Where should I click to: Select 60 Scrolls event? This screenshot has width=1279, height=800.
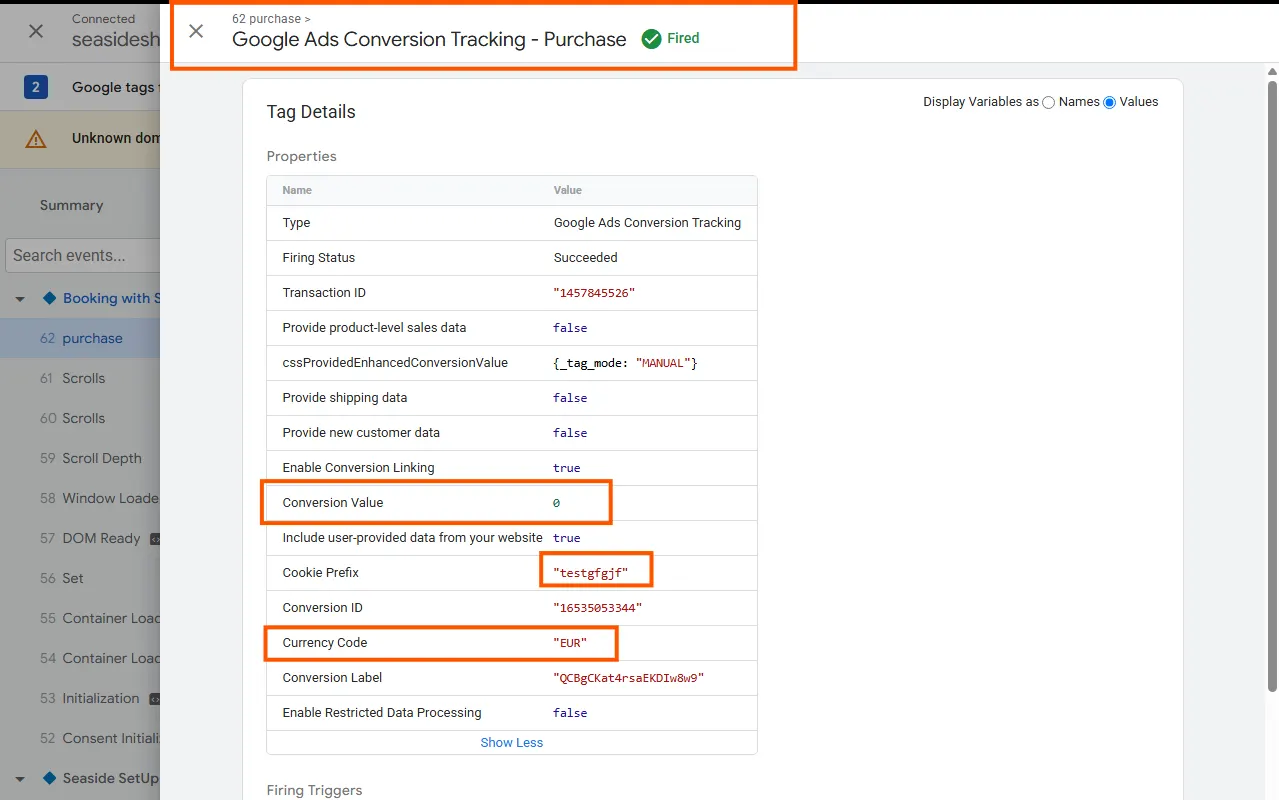coord(80,418)
